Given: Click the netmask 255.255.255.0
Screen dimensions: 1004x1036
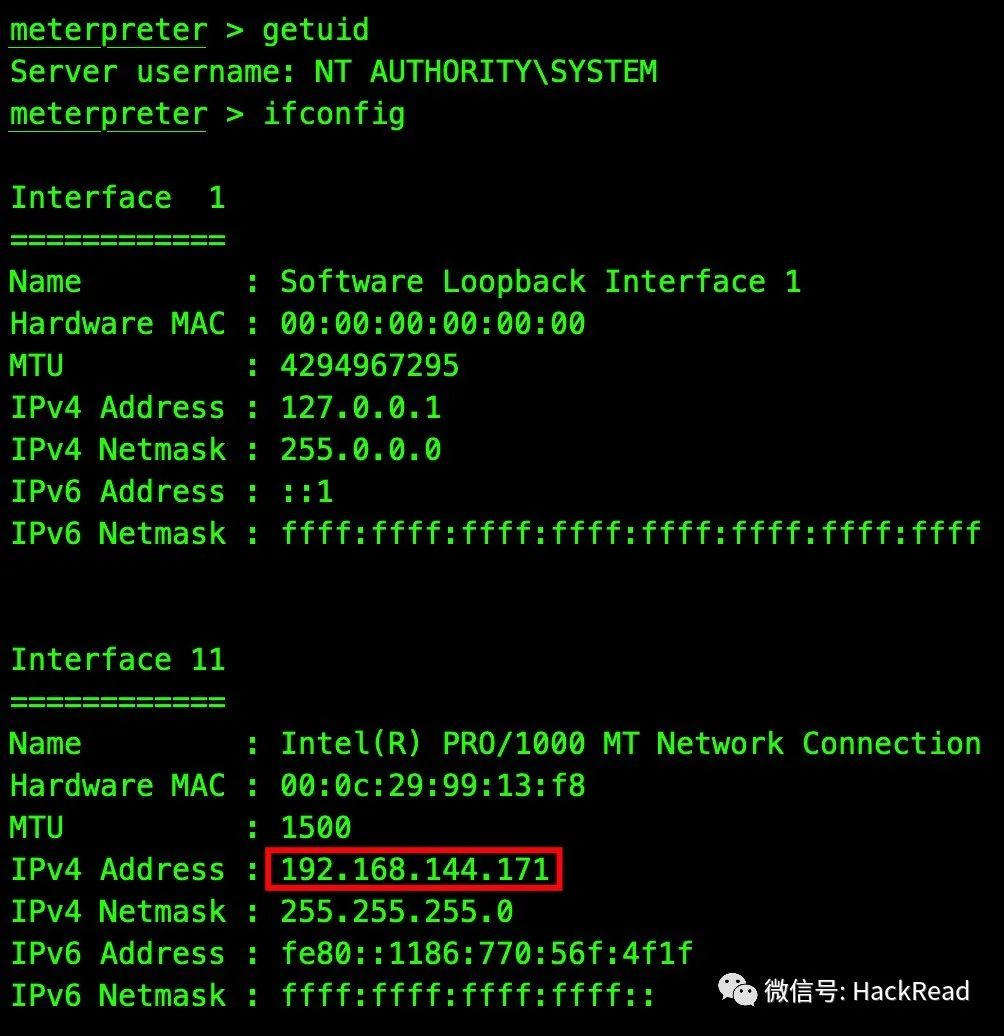Looking at the screenshot, I should (396, 912).
